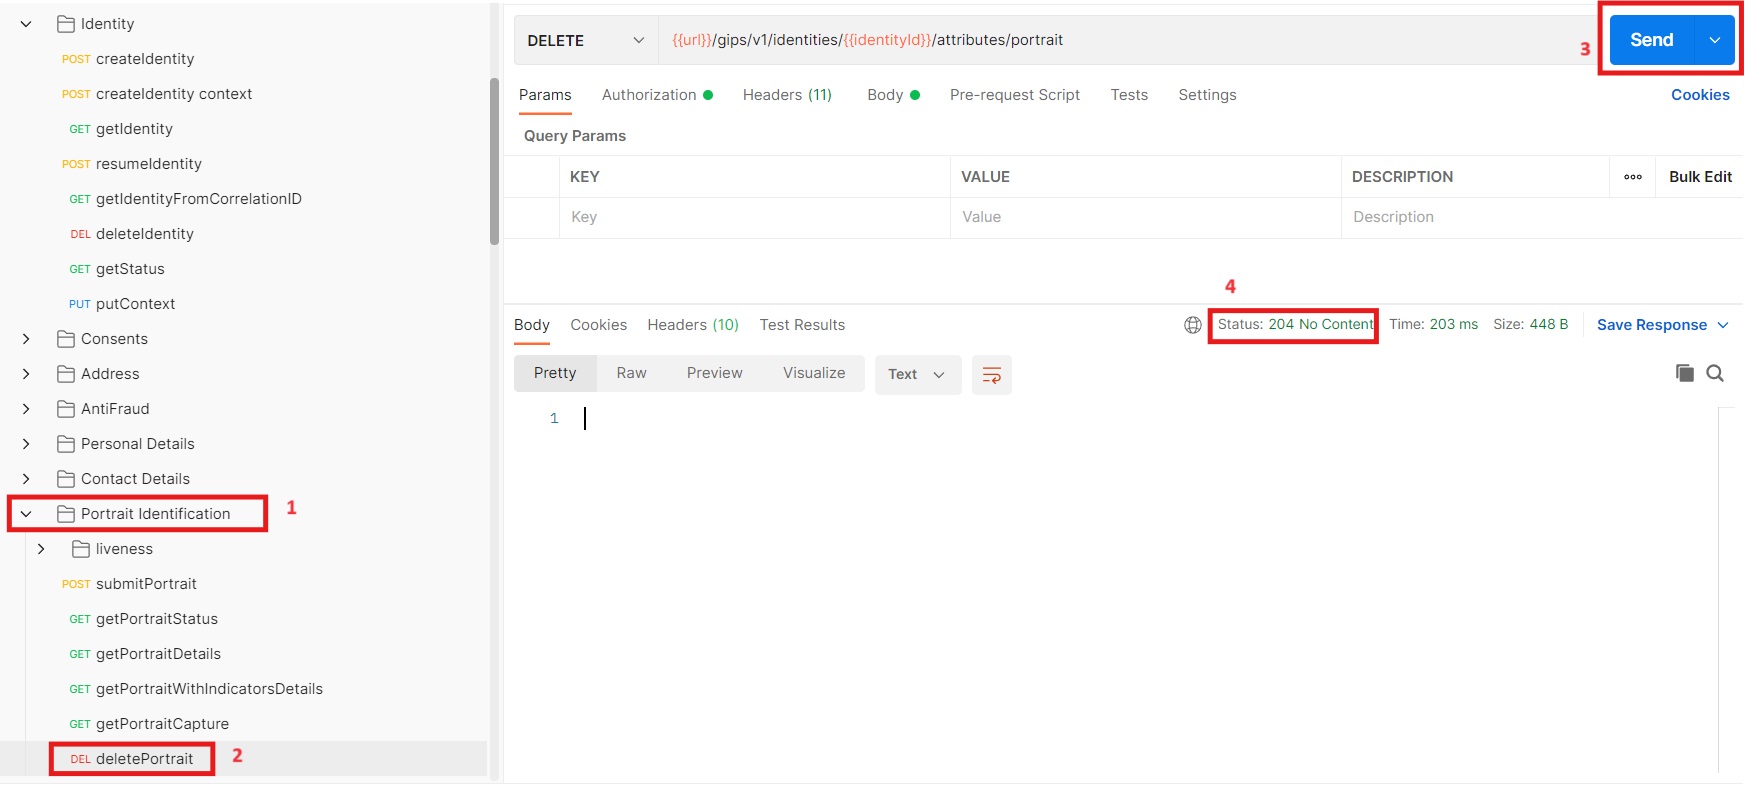Copy the response body with copy icon
The width and height of the screenshot is (1745, 786).
pos(1685,373)
